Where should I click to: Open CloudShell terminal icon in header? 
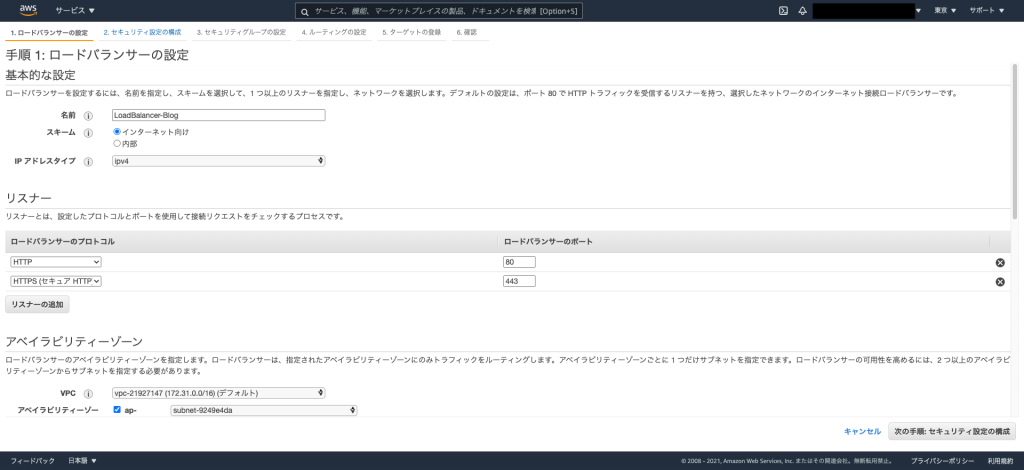783,10
